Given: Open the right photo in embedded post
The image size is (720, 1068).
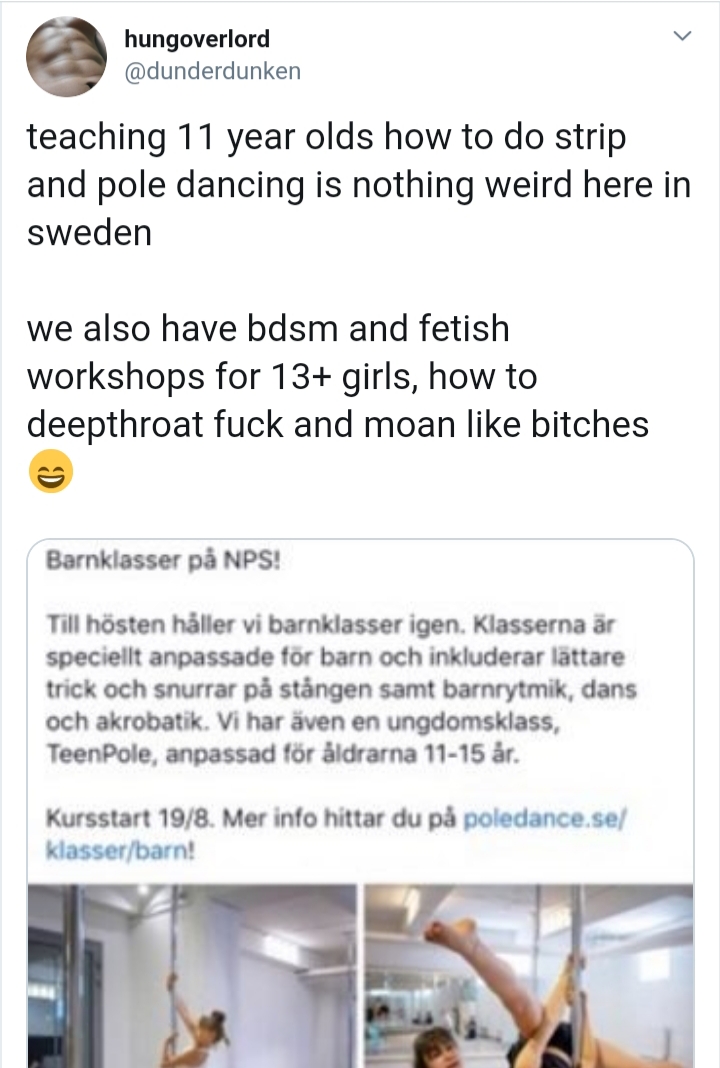Looking at the screenshot, I should 528,975.
